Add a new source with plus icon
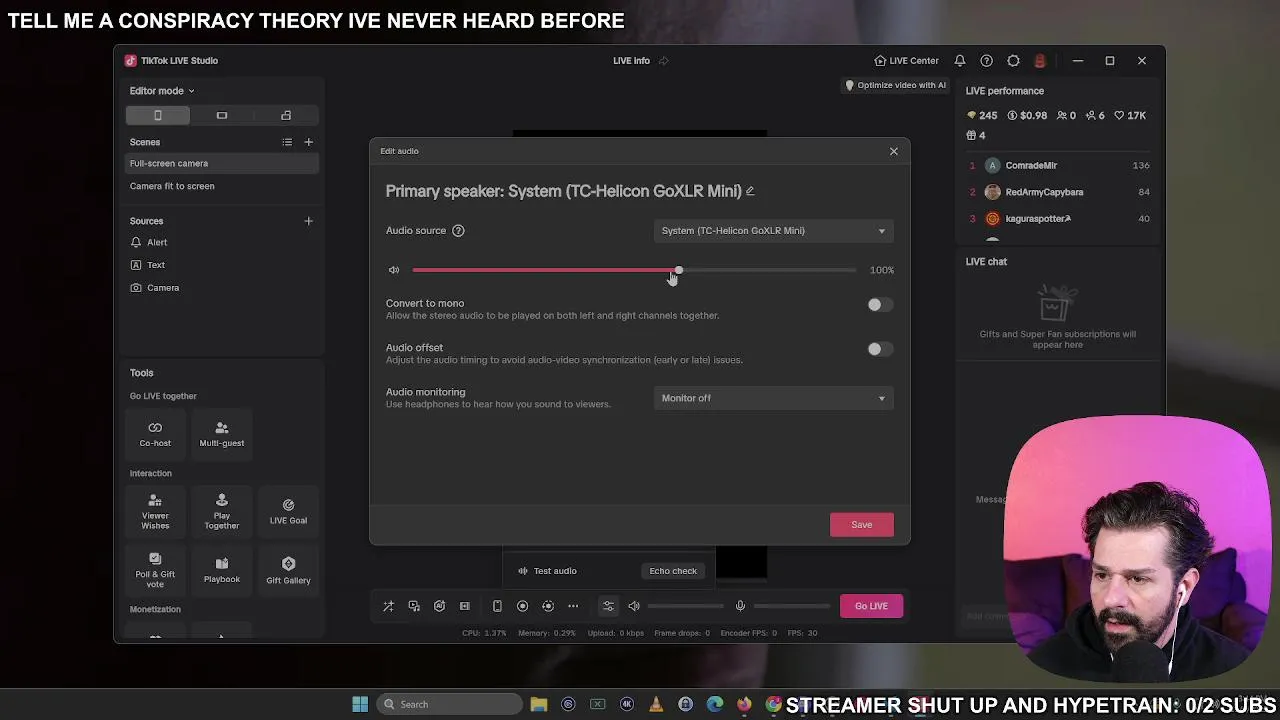Image resolution: width=1280 pixels, height=720 pixels. tap(308, 221)
